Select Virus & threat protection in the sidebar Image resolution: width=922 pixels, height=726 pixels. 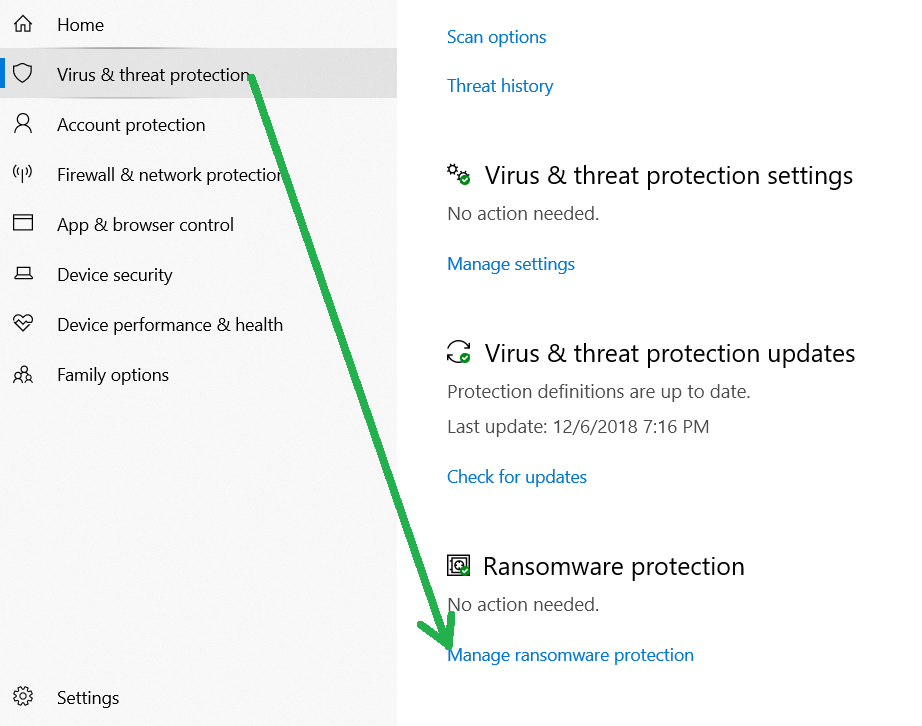pos(152,74)
